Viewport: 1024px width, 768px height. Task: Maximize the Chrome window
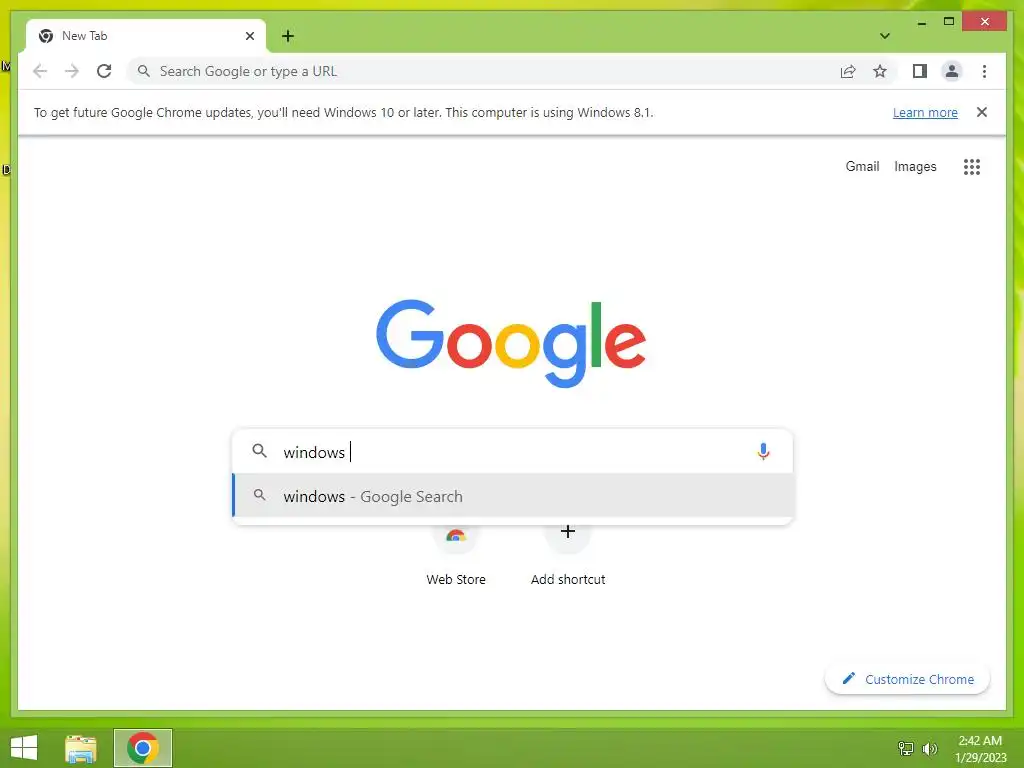click(x=949, y=22)
